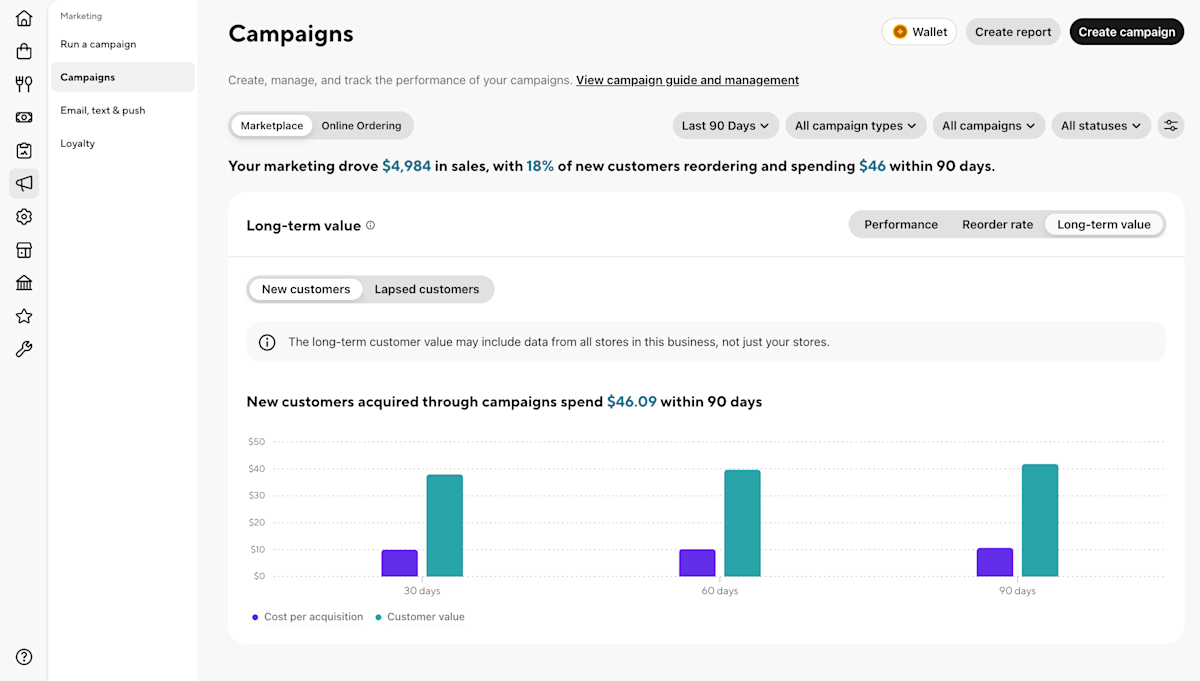Select the Marketing megaphone icon
This screenshot has width=1200, height=681.
(24, 183)
